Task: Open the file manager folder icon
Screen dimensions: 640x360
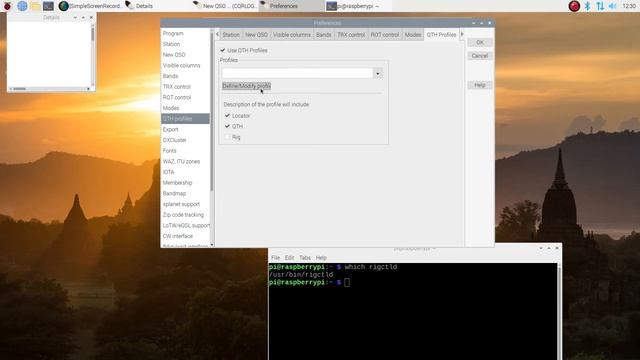Action: coord(35,6)
